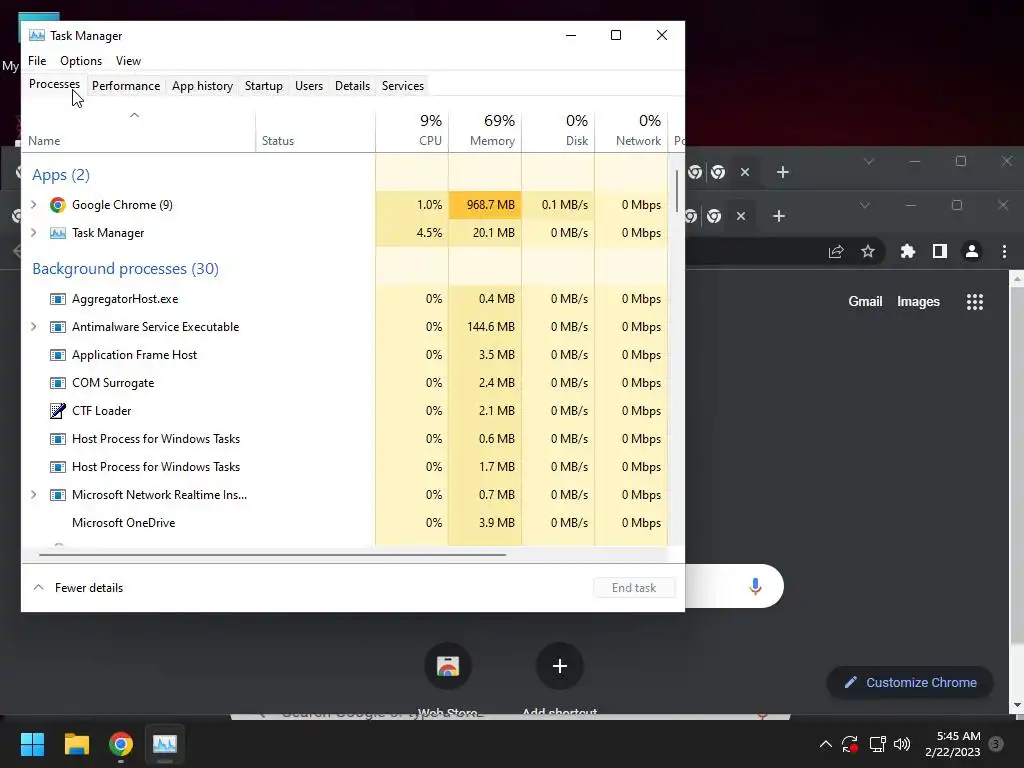Sort processes by Name column header
1024x768 pixels.
tap(138, 131)
